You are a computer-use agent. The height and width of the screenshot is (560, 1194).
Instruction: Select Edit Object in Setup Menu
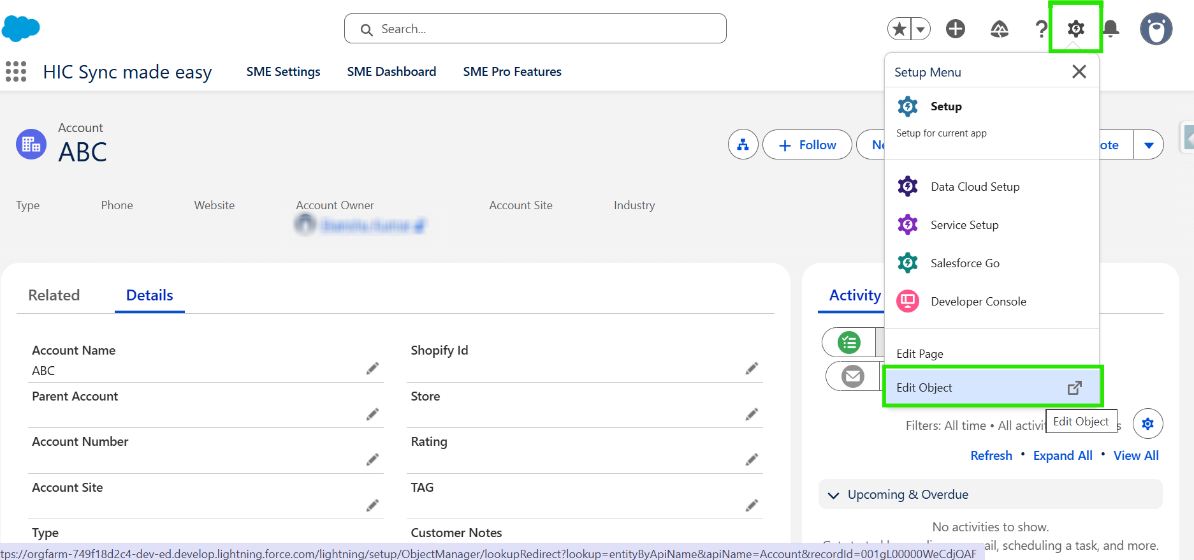(x=990, y=387)
